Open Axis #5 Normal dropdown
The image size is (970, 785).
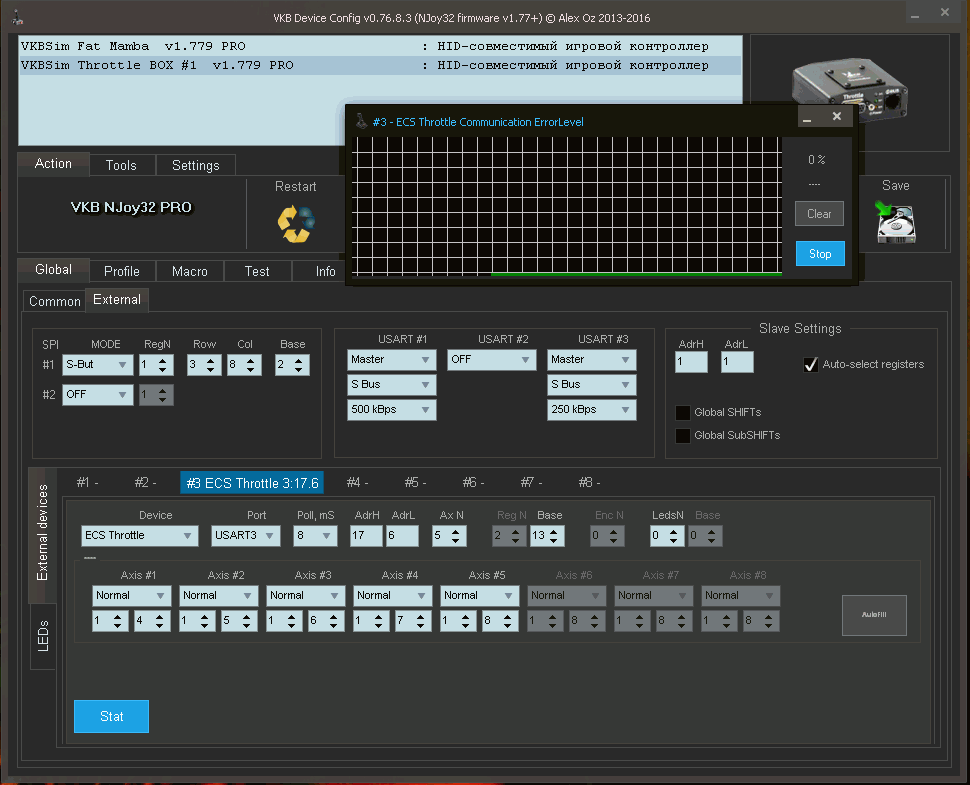[479, 596]
